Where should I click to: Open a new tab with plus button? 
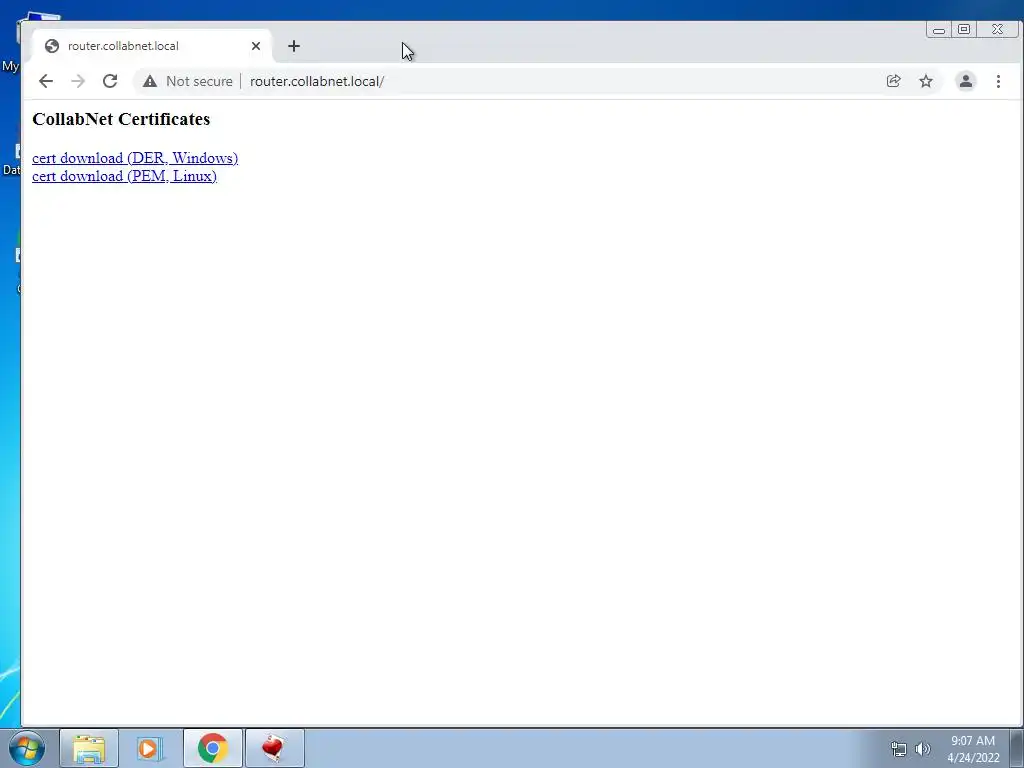coord(294,46)
